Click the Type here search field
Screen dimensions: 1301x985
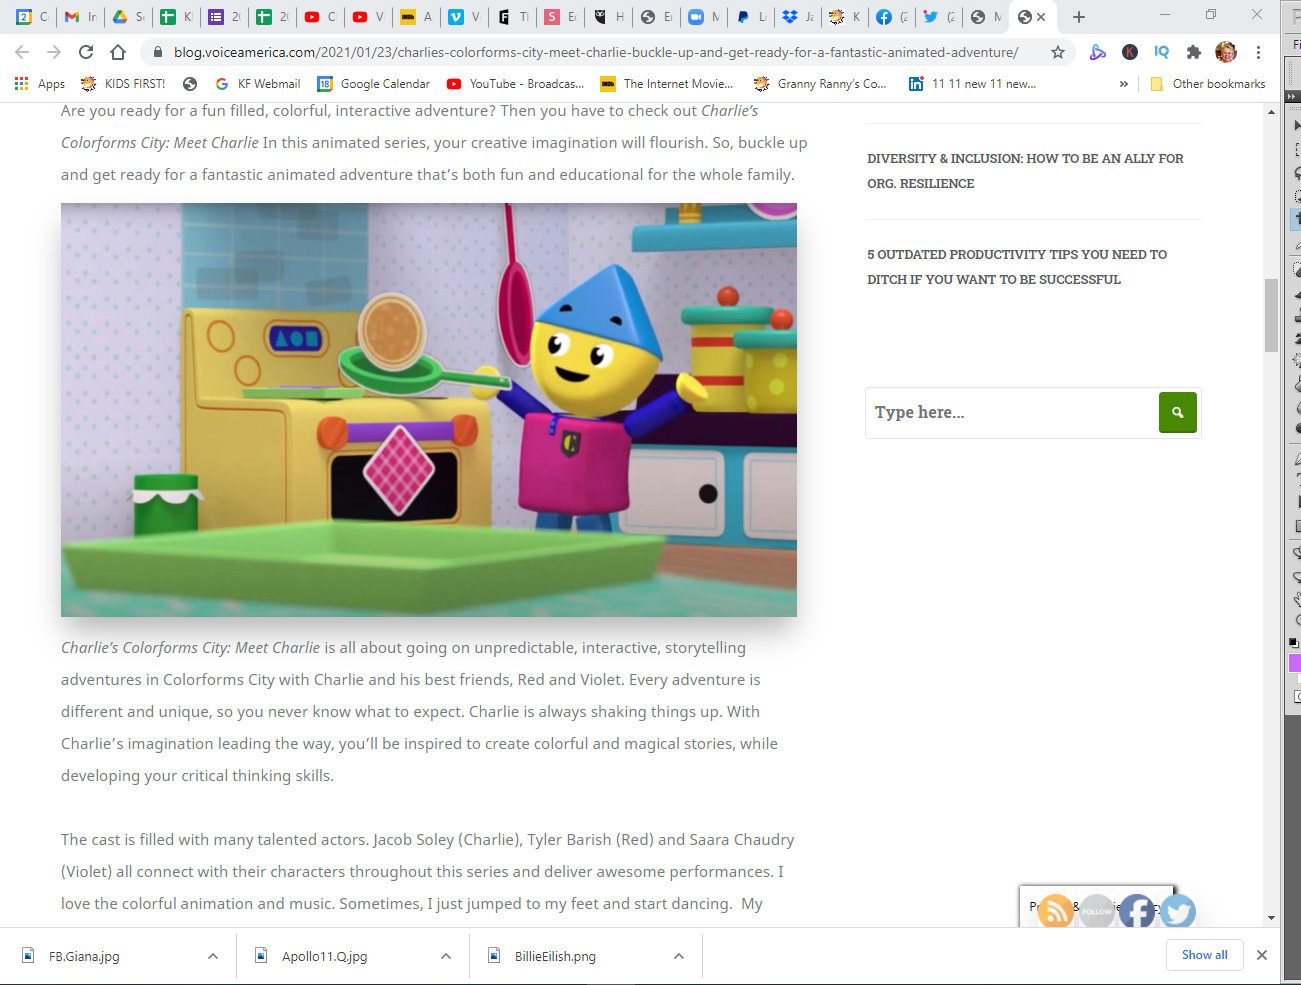pos(1011,412)
